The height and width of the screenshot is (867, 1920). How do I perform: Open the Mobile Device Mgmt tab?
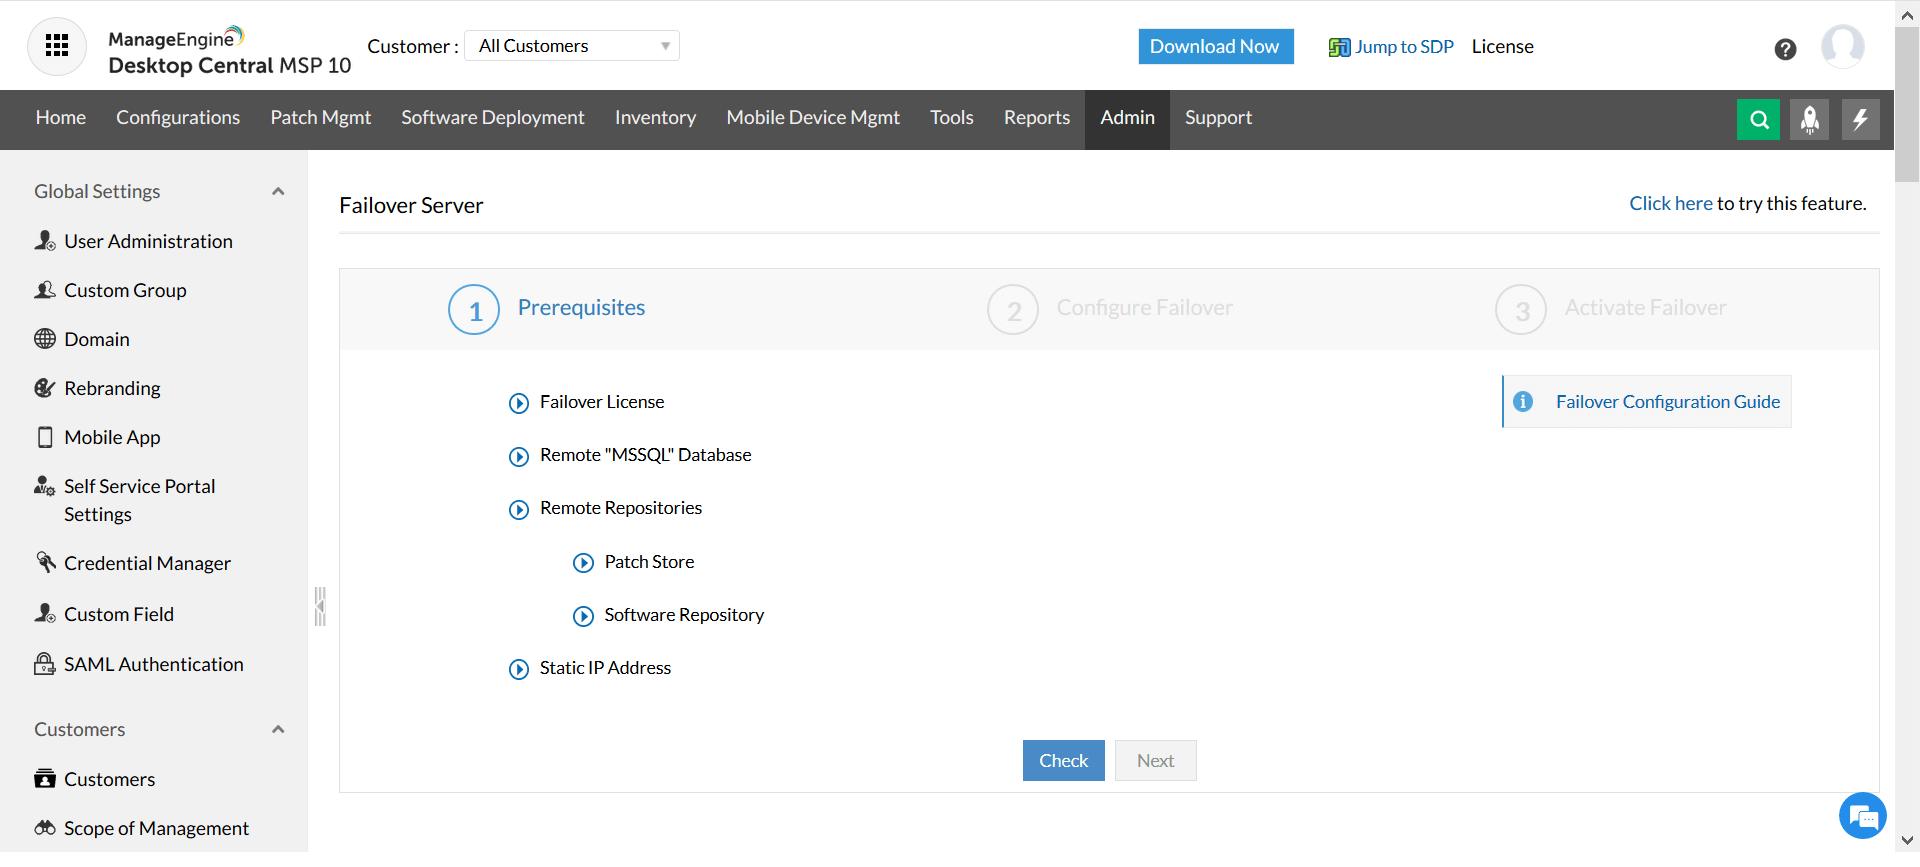tap(813, 118)
